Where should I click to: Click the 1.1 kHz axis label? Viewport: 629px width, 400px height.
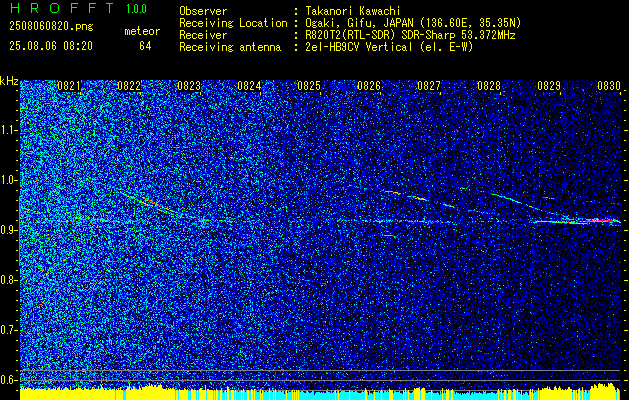click(9, 130)
